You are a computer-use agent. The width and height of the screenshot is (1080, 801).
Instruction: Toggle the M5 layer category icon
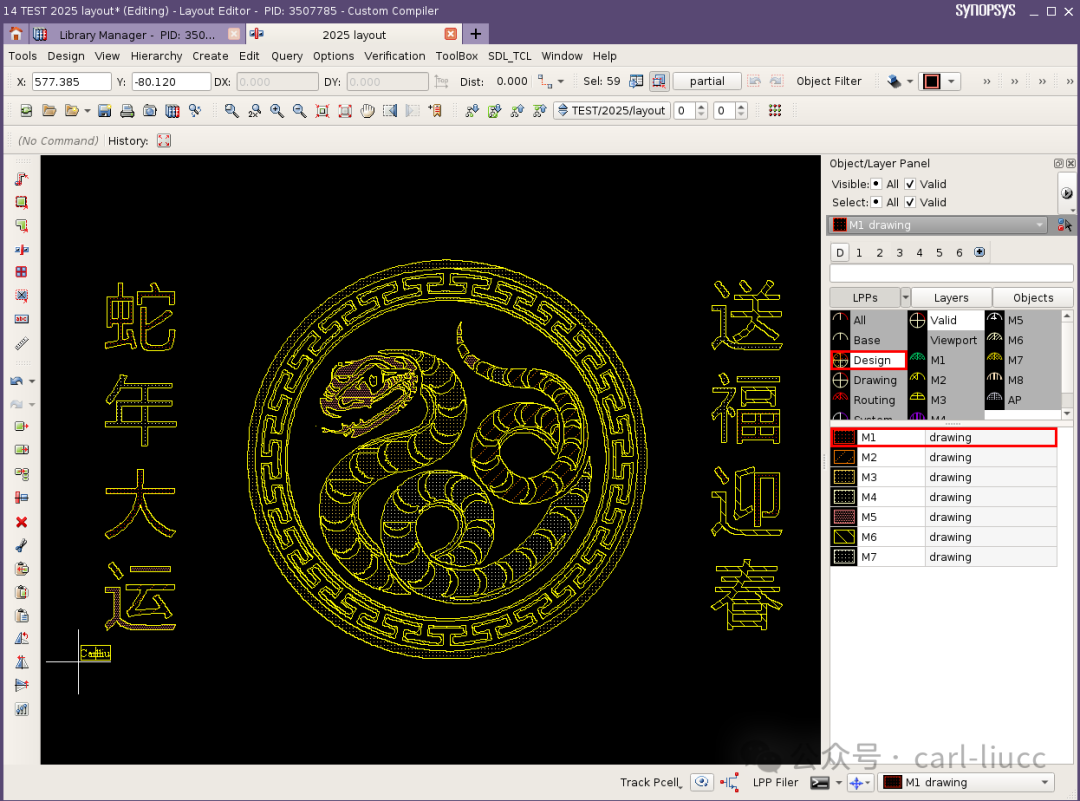994,320
